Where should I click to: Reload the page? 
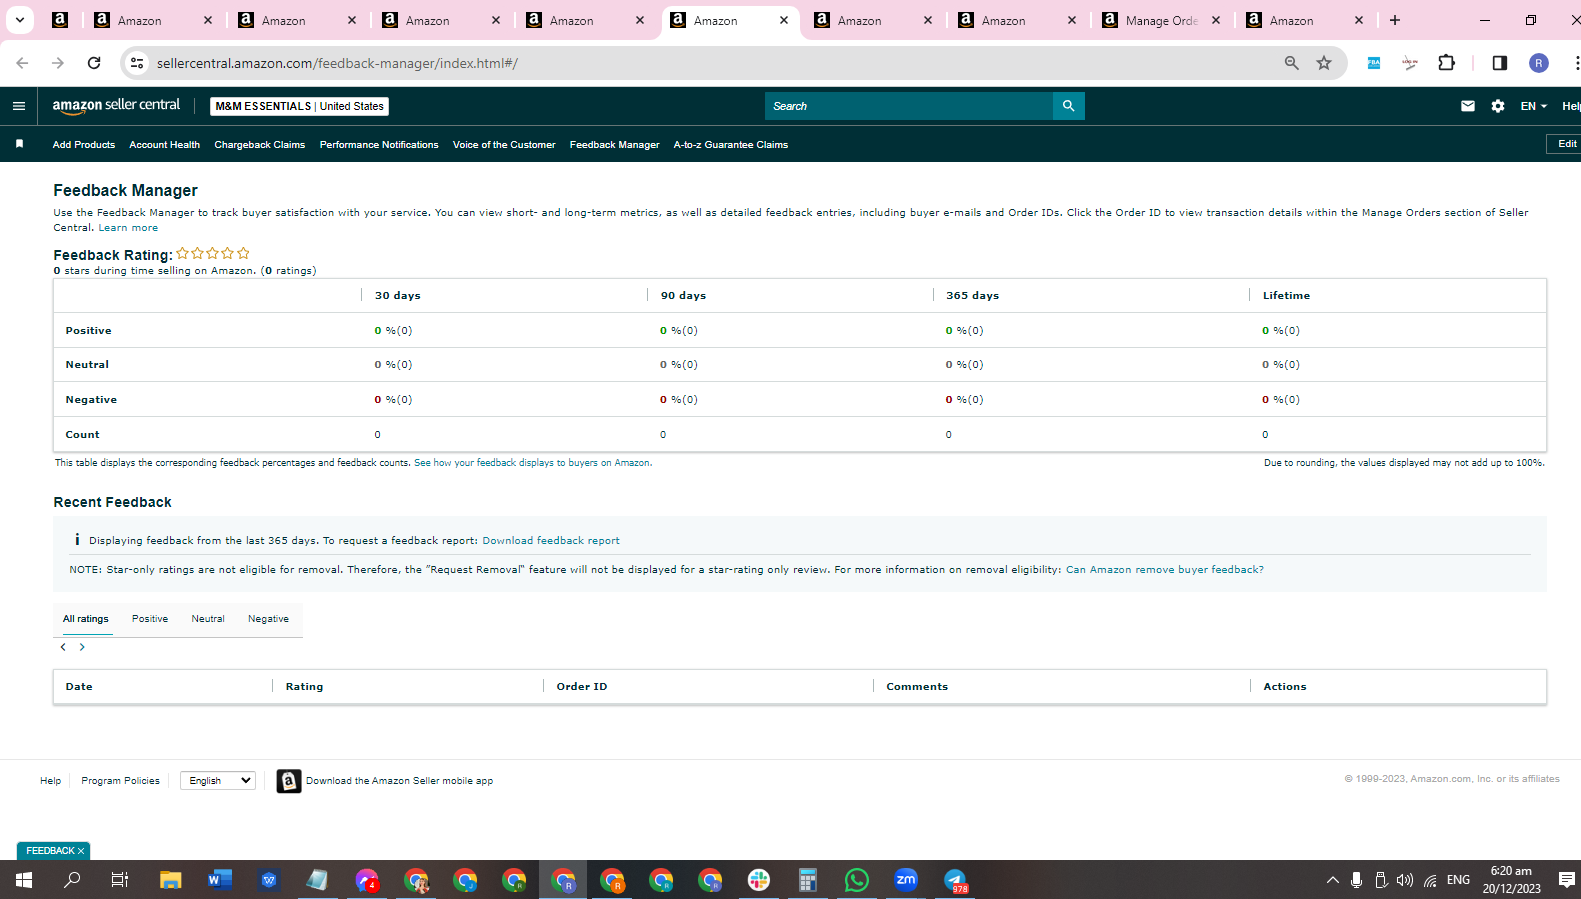click(94, 63)
